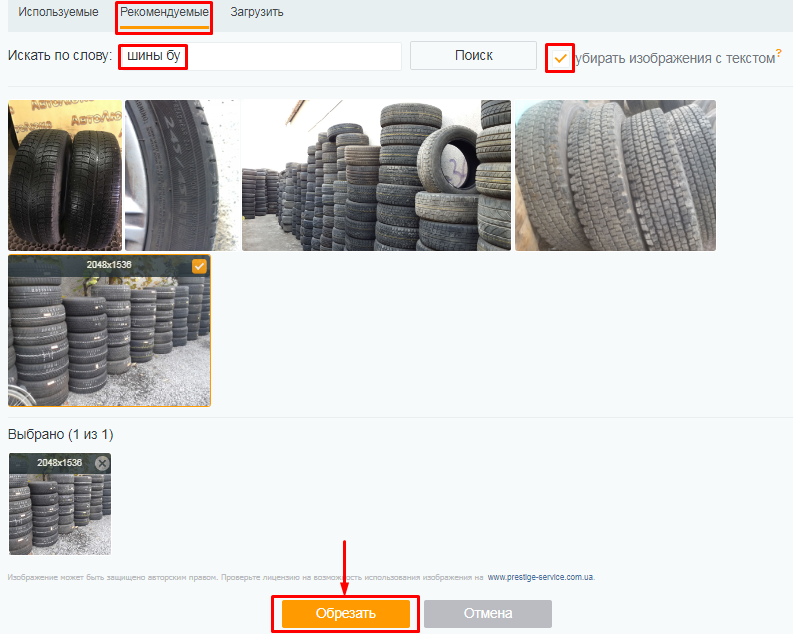The width and height of the screenshot is (793, 634).
Task: Select the thumbnail with two upright tires
Action: pos(64,175)
